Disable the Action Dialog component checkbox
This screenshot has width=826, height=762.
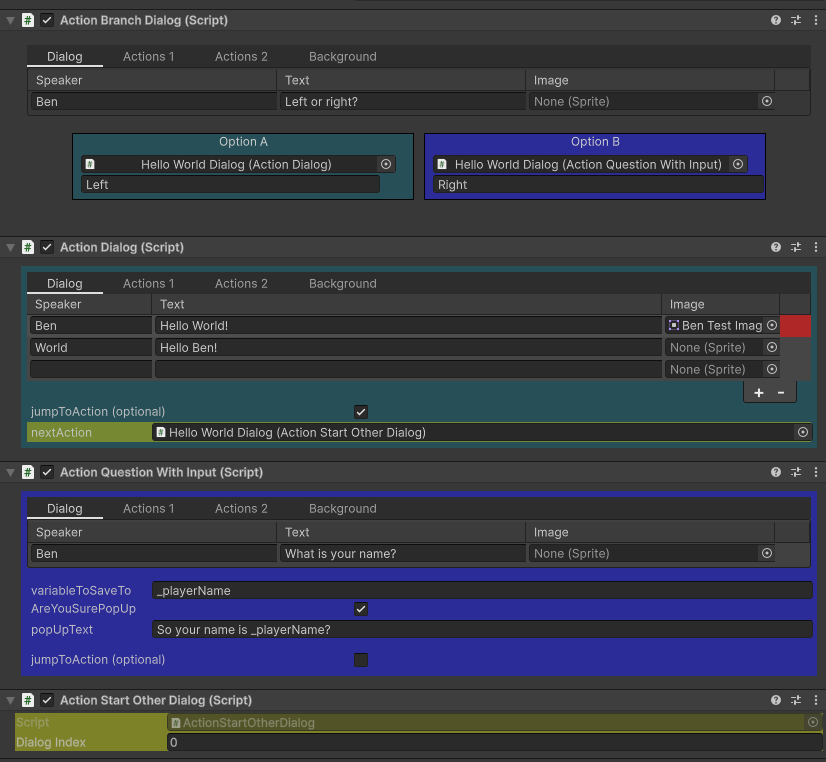pyautogui.click(x=45, y=247)
